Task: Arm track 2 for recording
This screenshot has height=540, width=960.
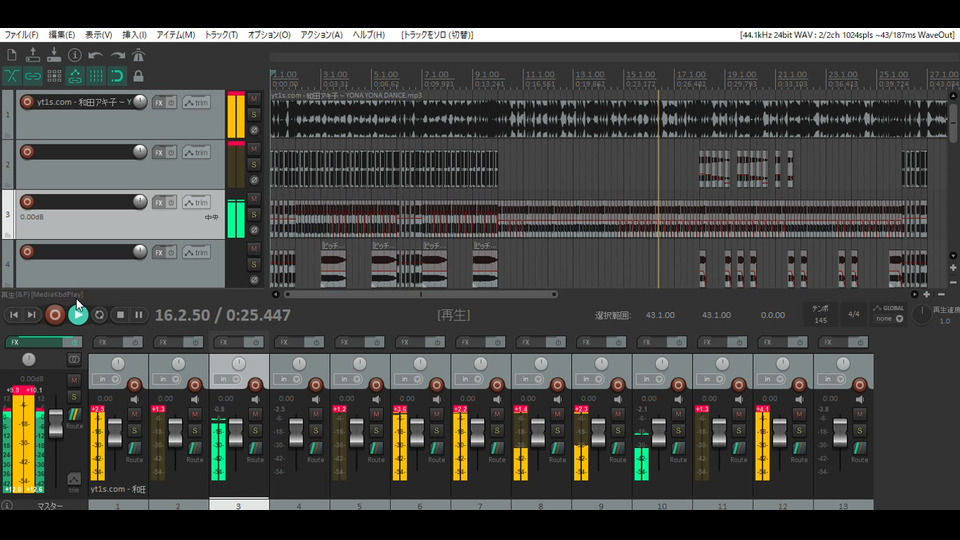Action: tap(27, 152)
